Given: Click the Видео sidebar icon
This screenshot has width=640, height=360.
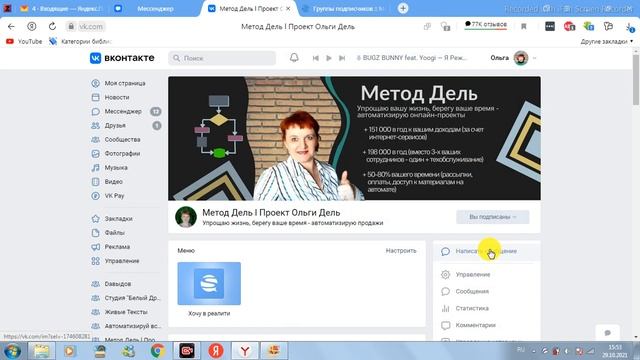Looking at the screenshot, I should point(96,182).
